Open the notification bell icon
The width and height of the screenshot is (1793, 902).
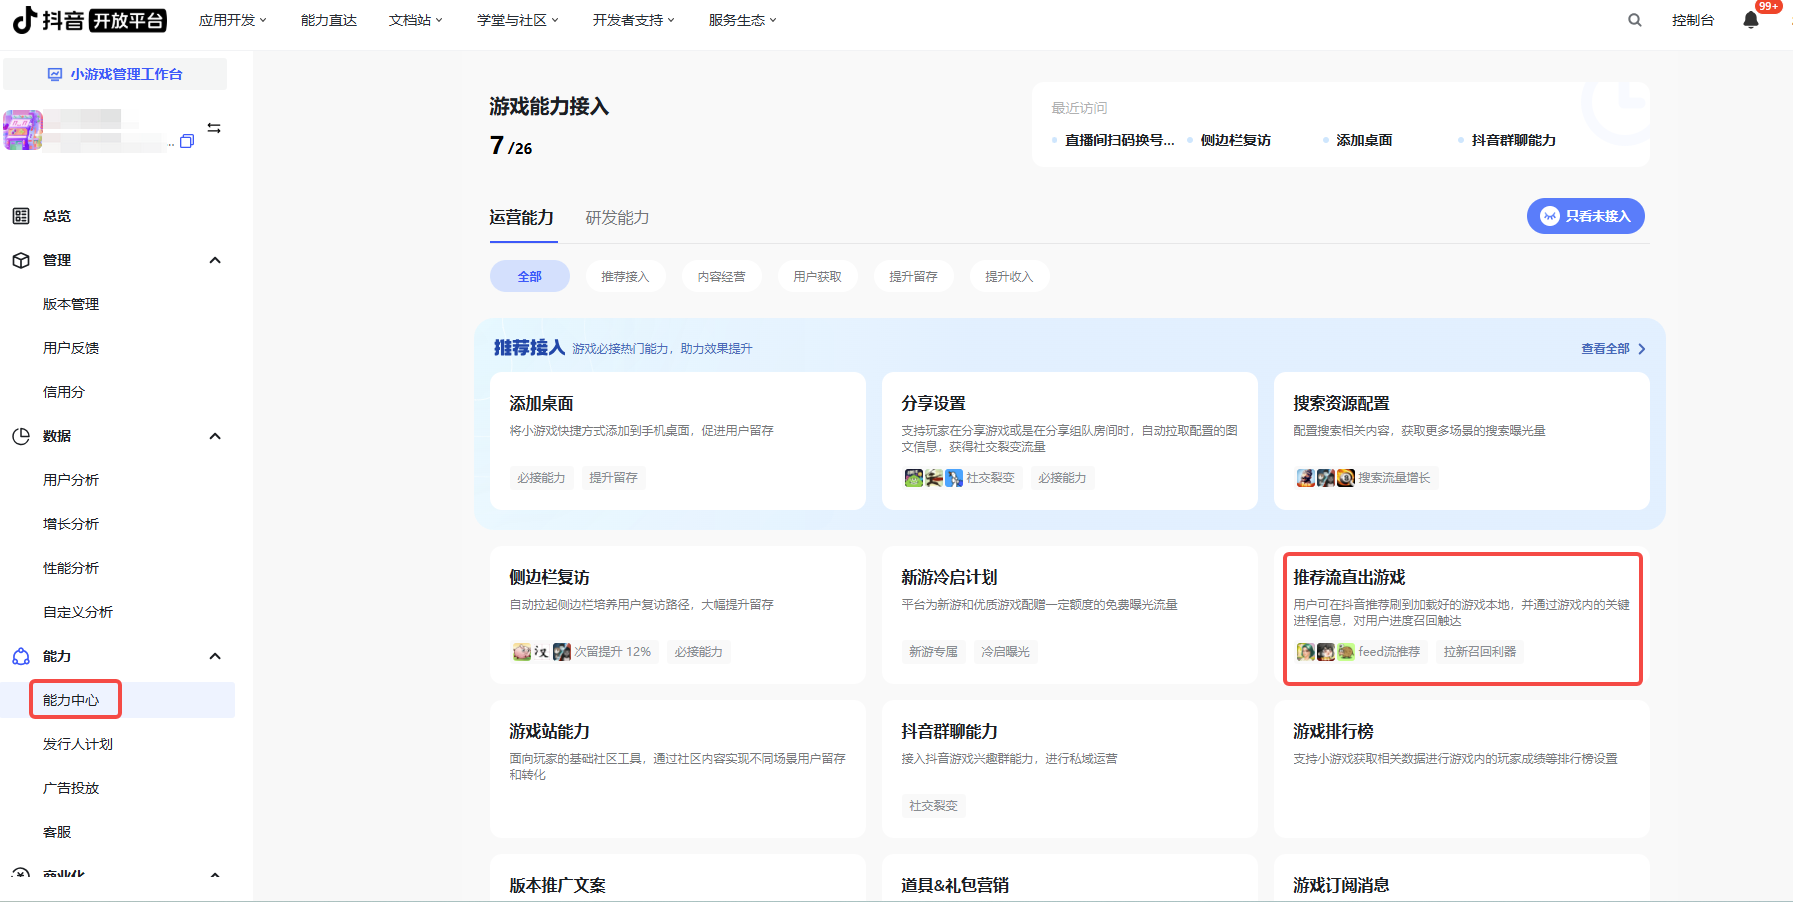tap(1750, 20)
